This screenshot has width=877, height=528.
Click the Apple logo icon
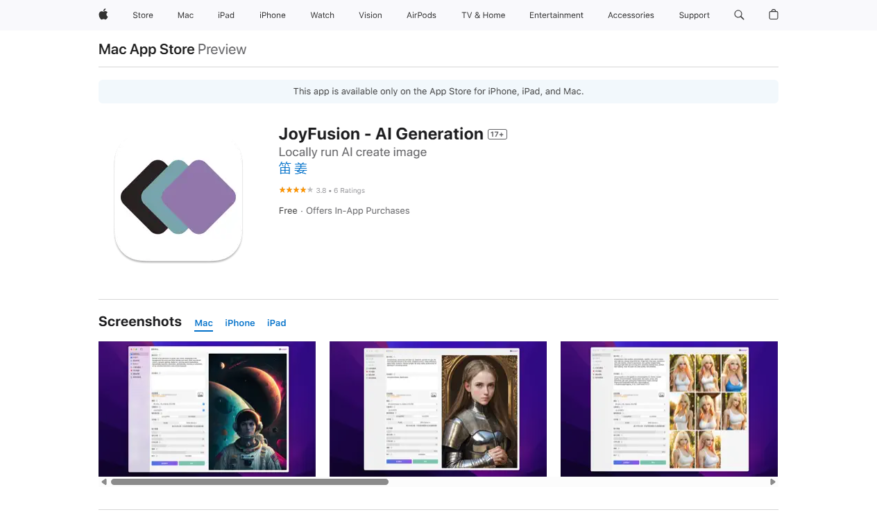(103, 15)
